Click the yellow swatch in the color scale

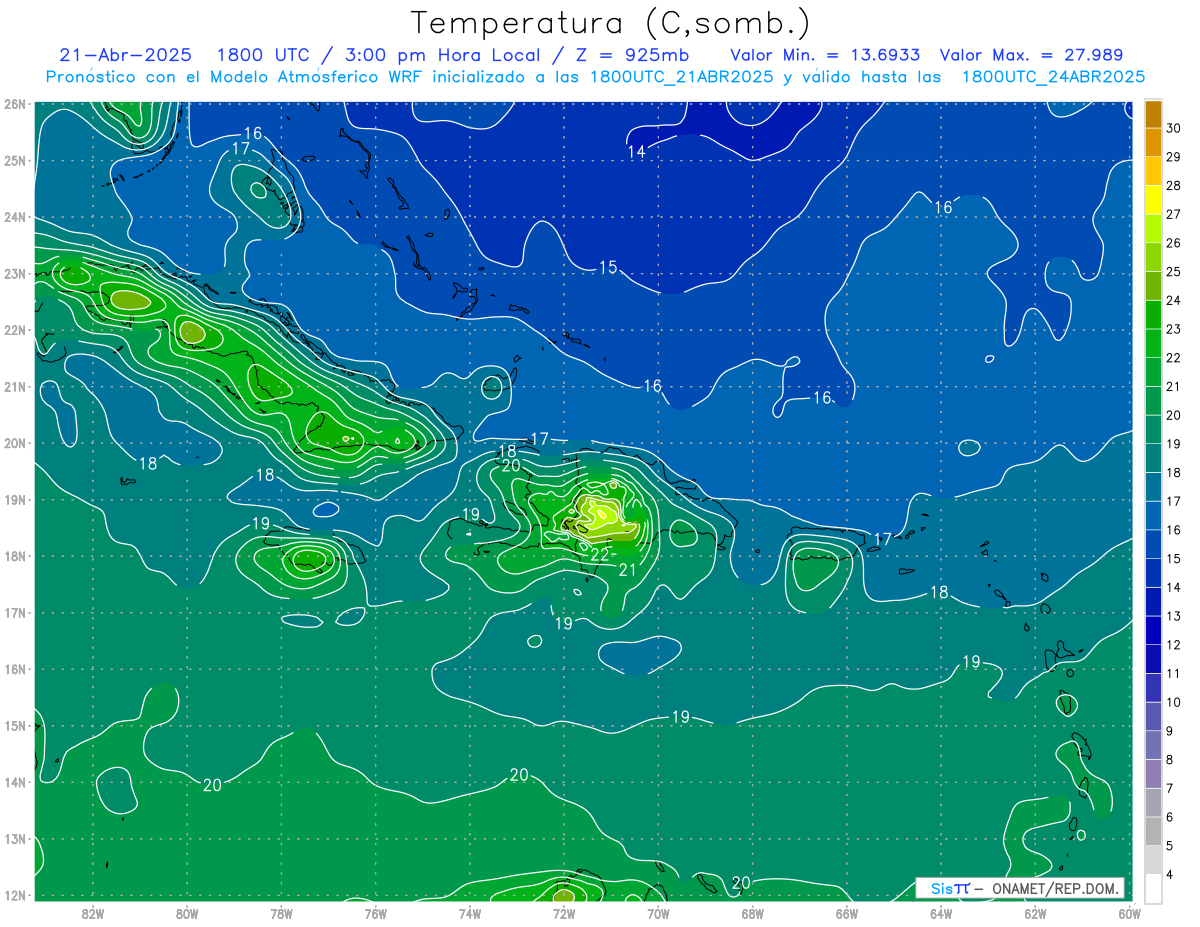tap(1153, 200)
